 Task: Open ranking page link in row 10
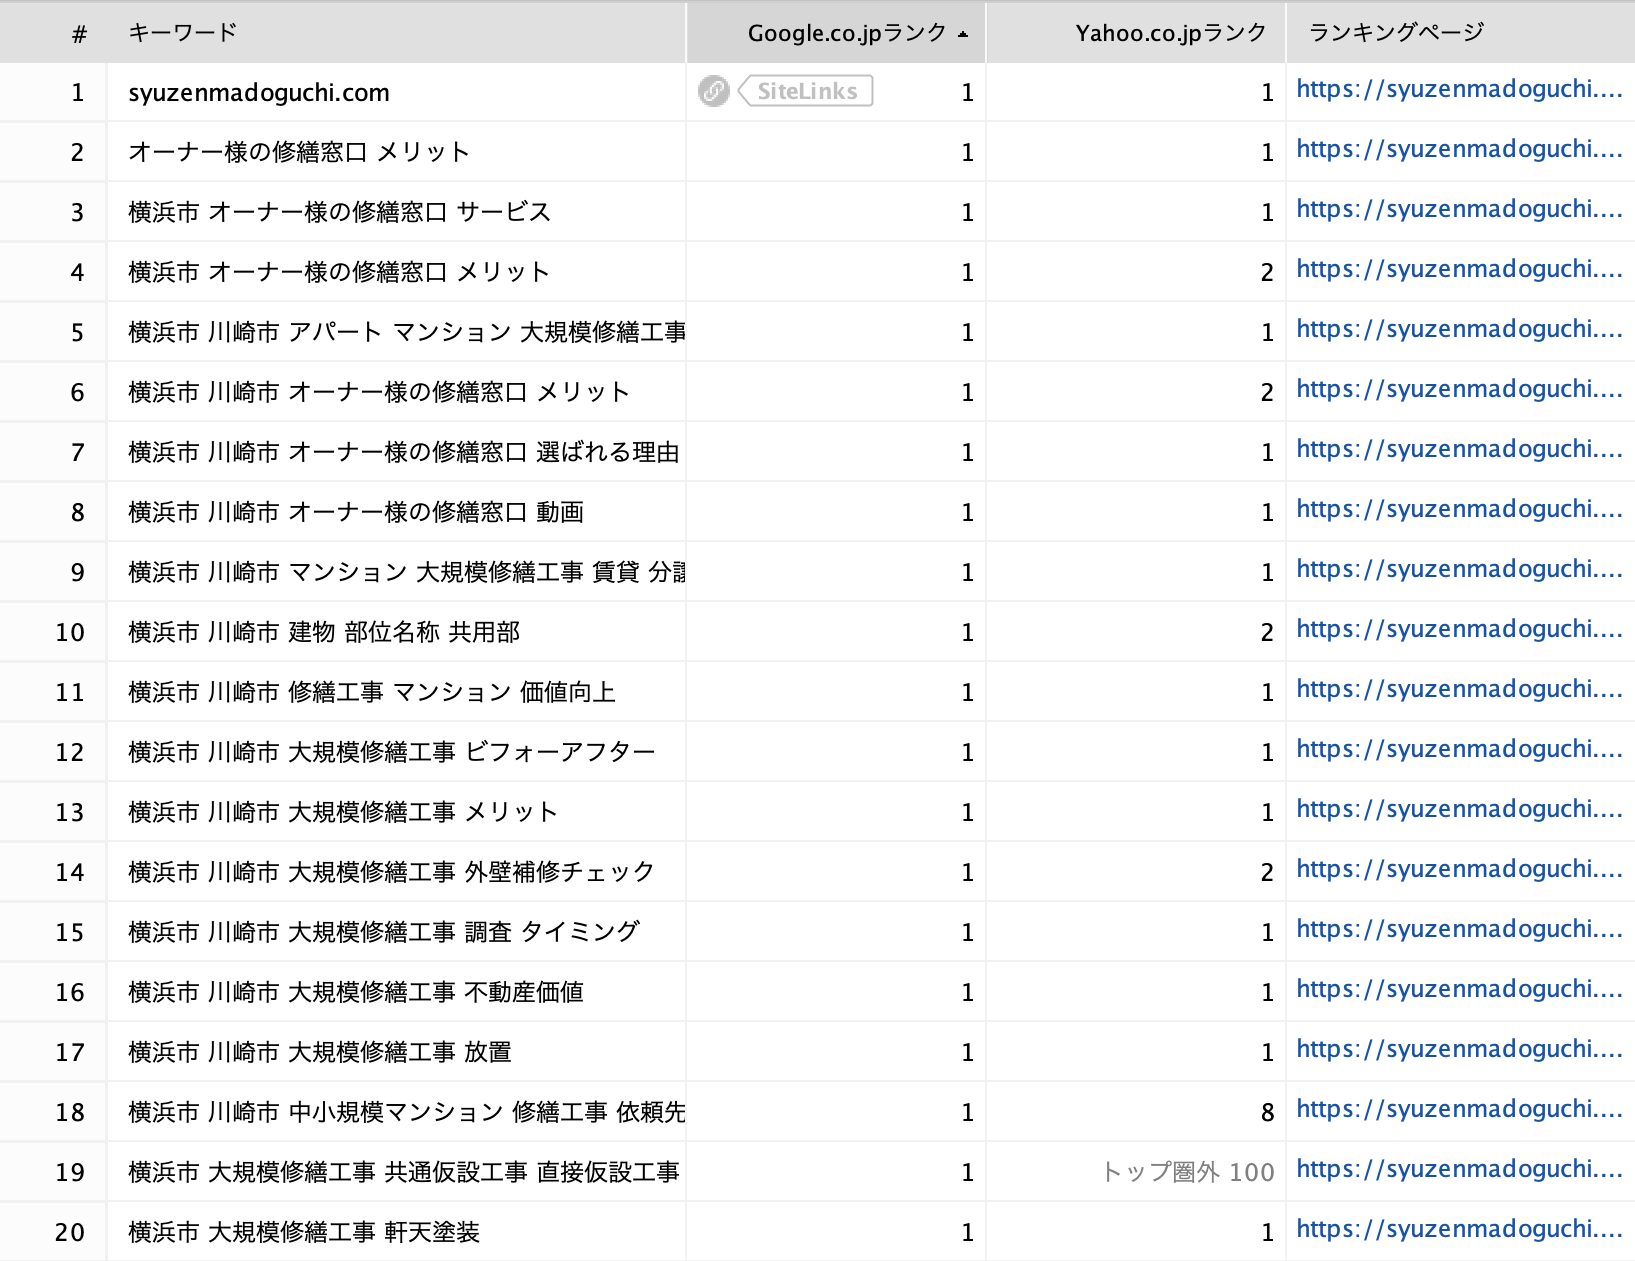coord(1459,629)
